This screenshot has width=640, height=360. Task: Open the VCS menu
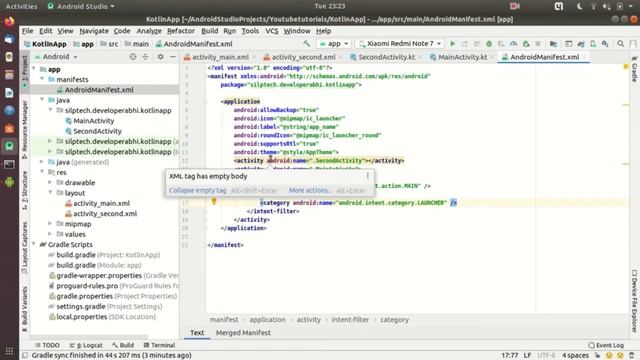271,31
